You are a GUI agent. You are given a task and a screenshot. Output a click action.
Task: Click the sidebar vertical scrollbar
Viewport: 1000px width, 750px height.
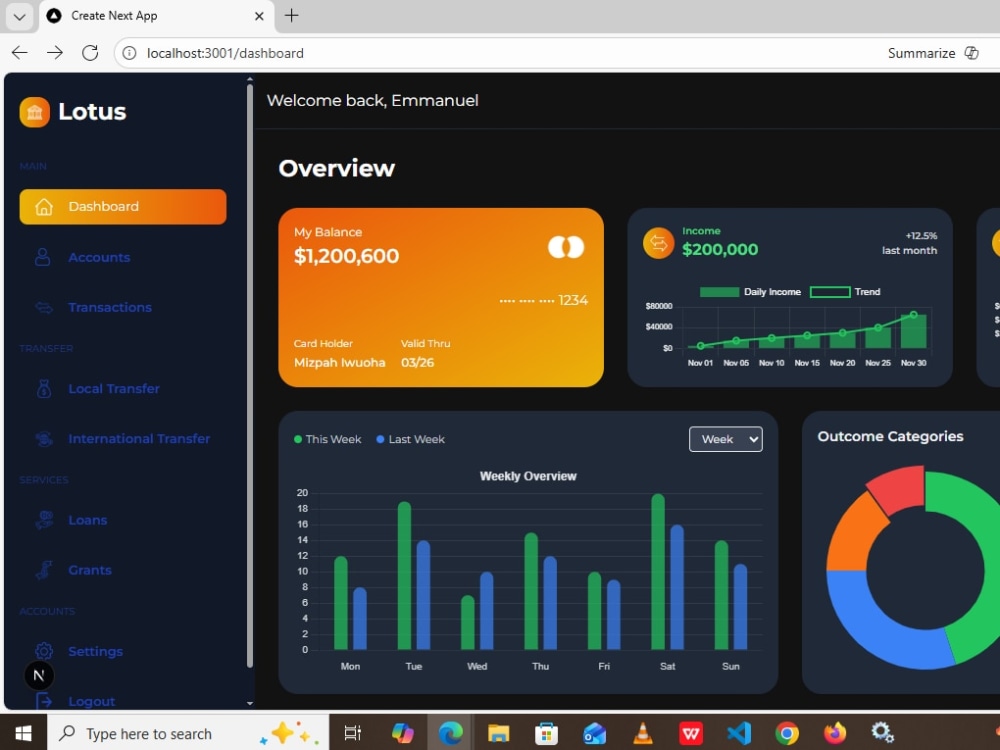(x=249, y=376)
